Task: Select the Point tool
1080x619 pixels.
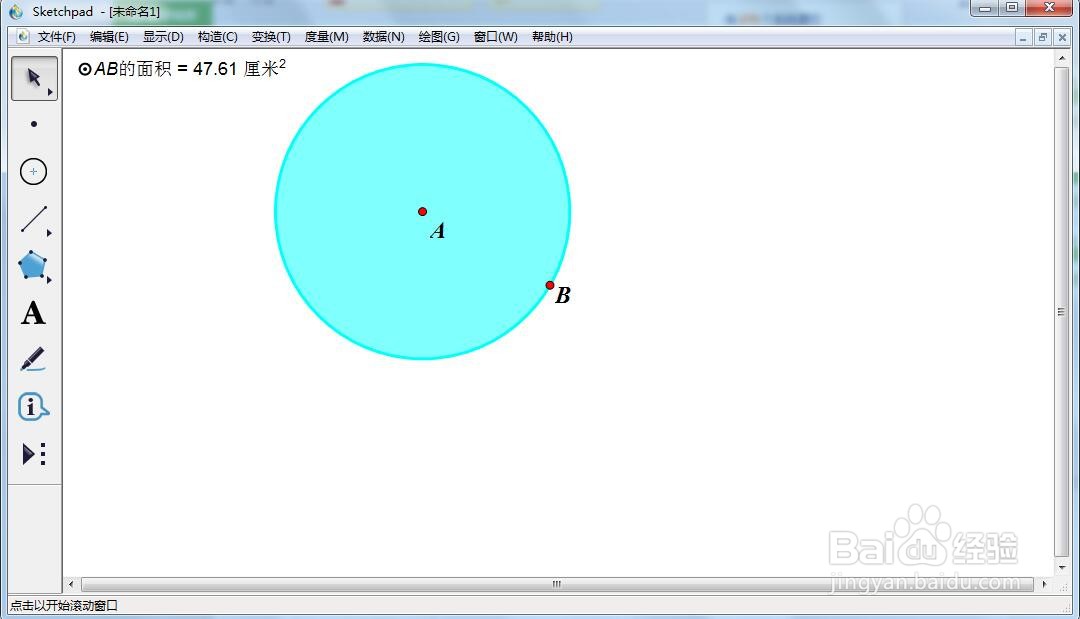Action: click(x=34, y=124)
